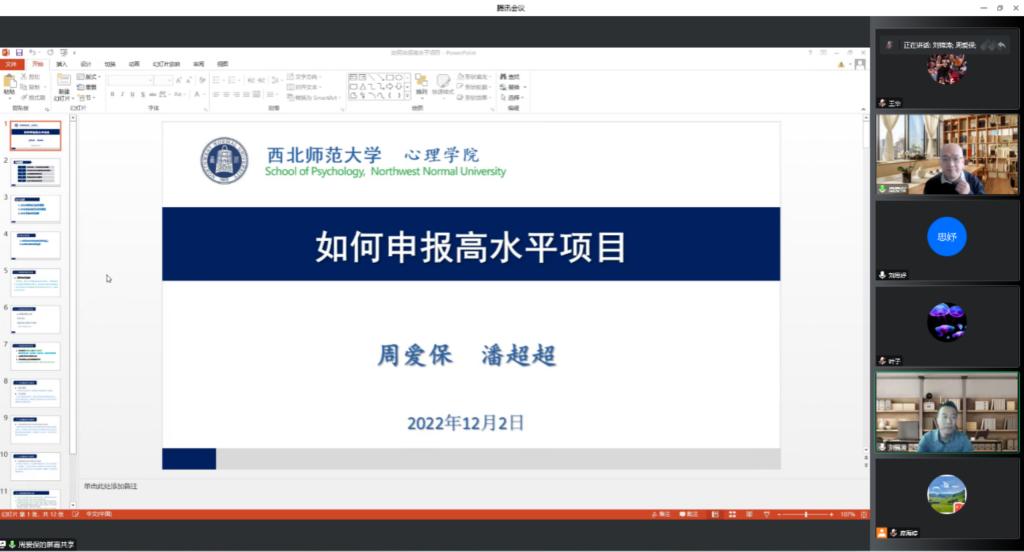
Task: Click the Save icon in quick access toolbar
Action: click(x=18, y=52)
